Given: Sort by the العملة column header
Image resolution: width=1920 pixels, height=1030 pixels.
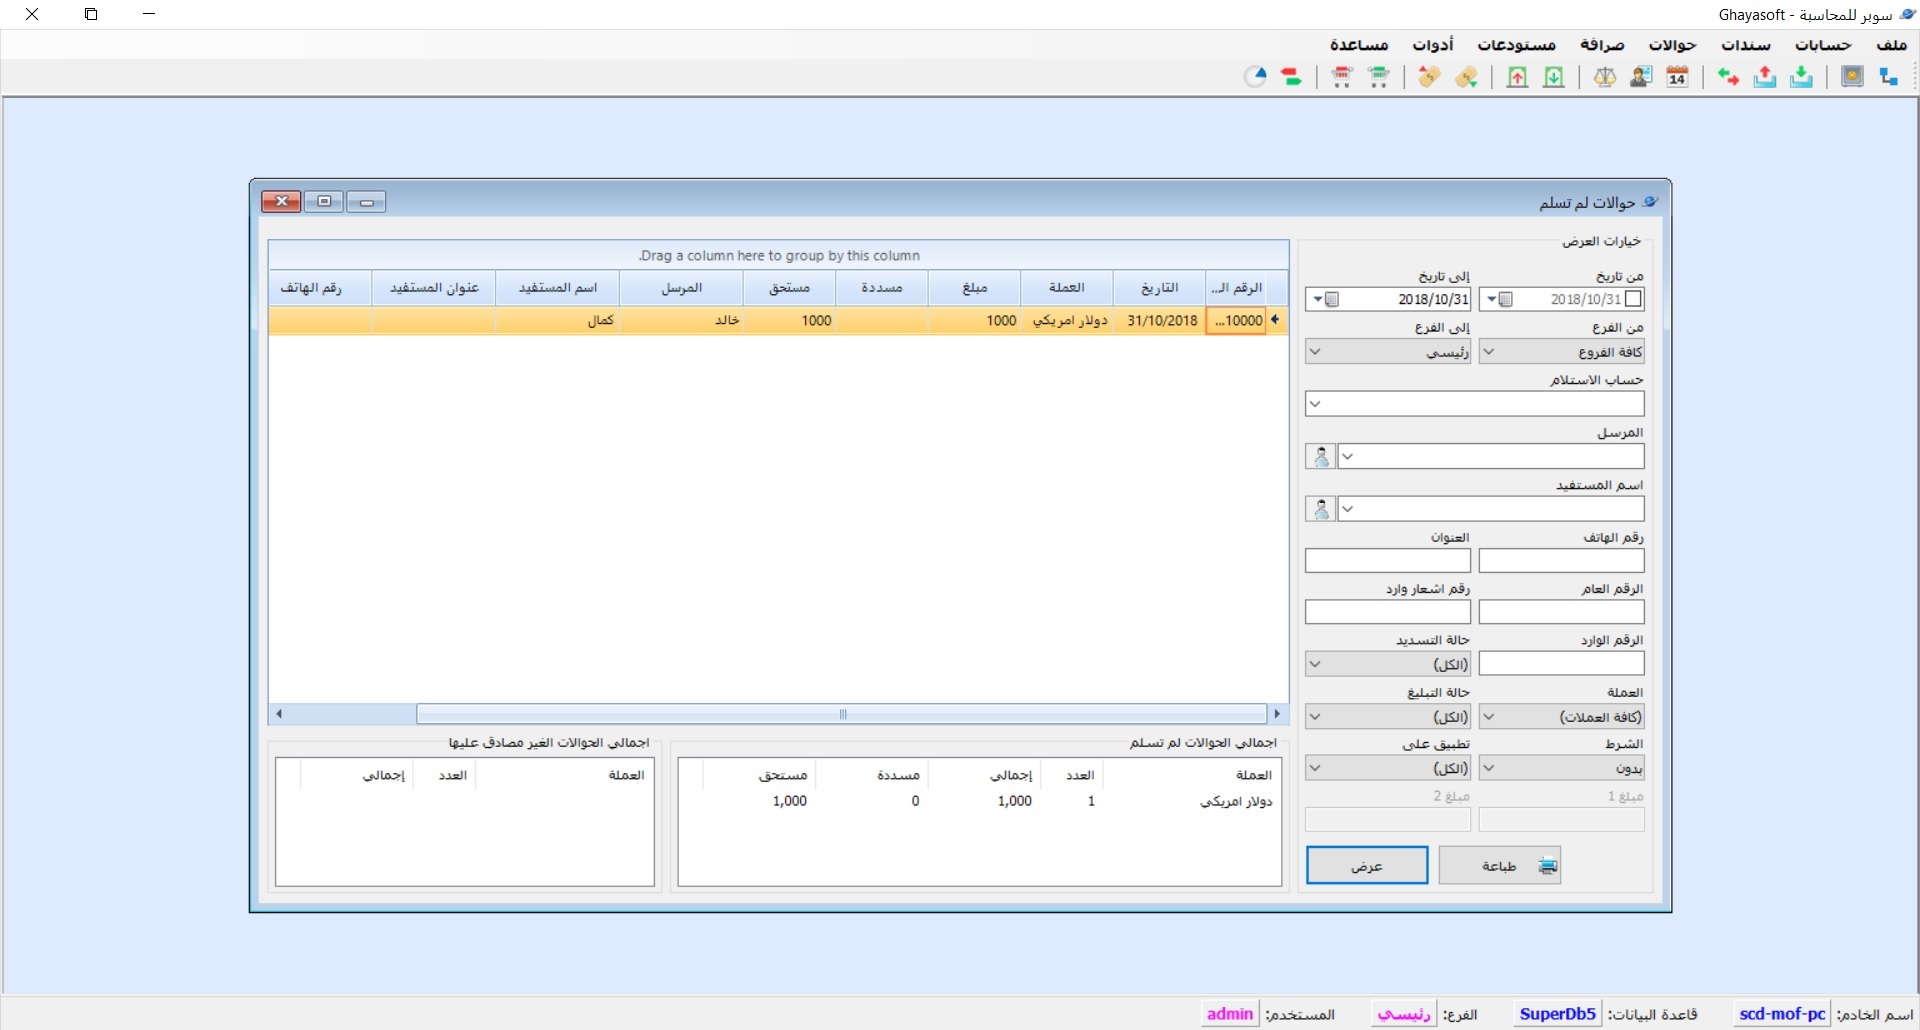Looking at the screenshot, I should click(x=1066, y=288).
